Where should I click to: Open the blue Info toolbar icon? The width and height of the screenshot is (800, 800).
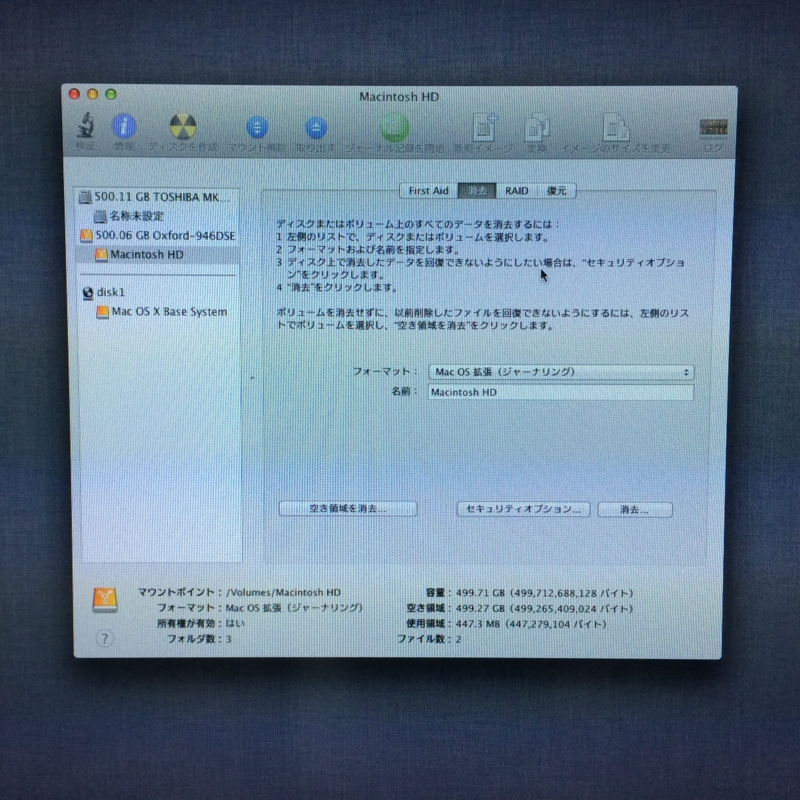pos(124,126)
